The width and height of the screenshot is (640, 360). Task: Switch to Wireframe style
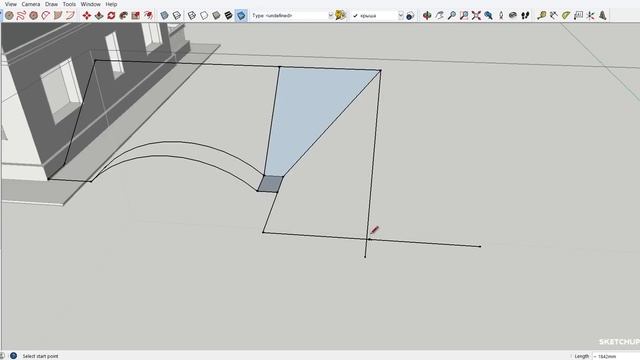pyautogui.click(x=191, y=16)
